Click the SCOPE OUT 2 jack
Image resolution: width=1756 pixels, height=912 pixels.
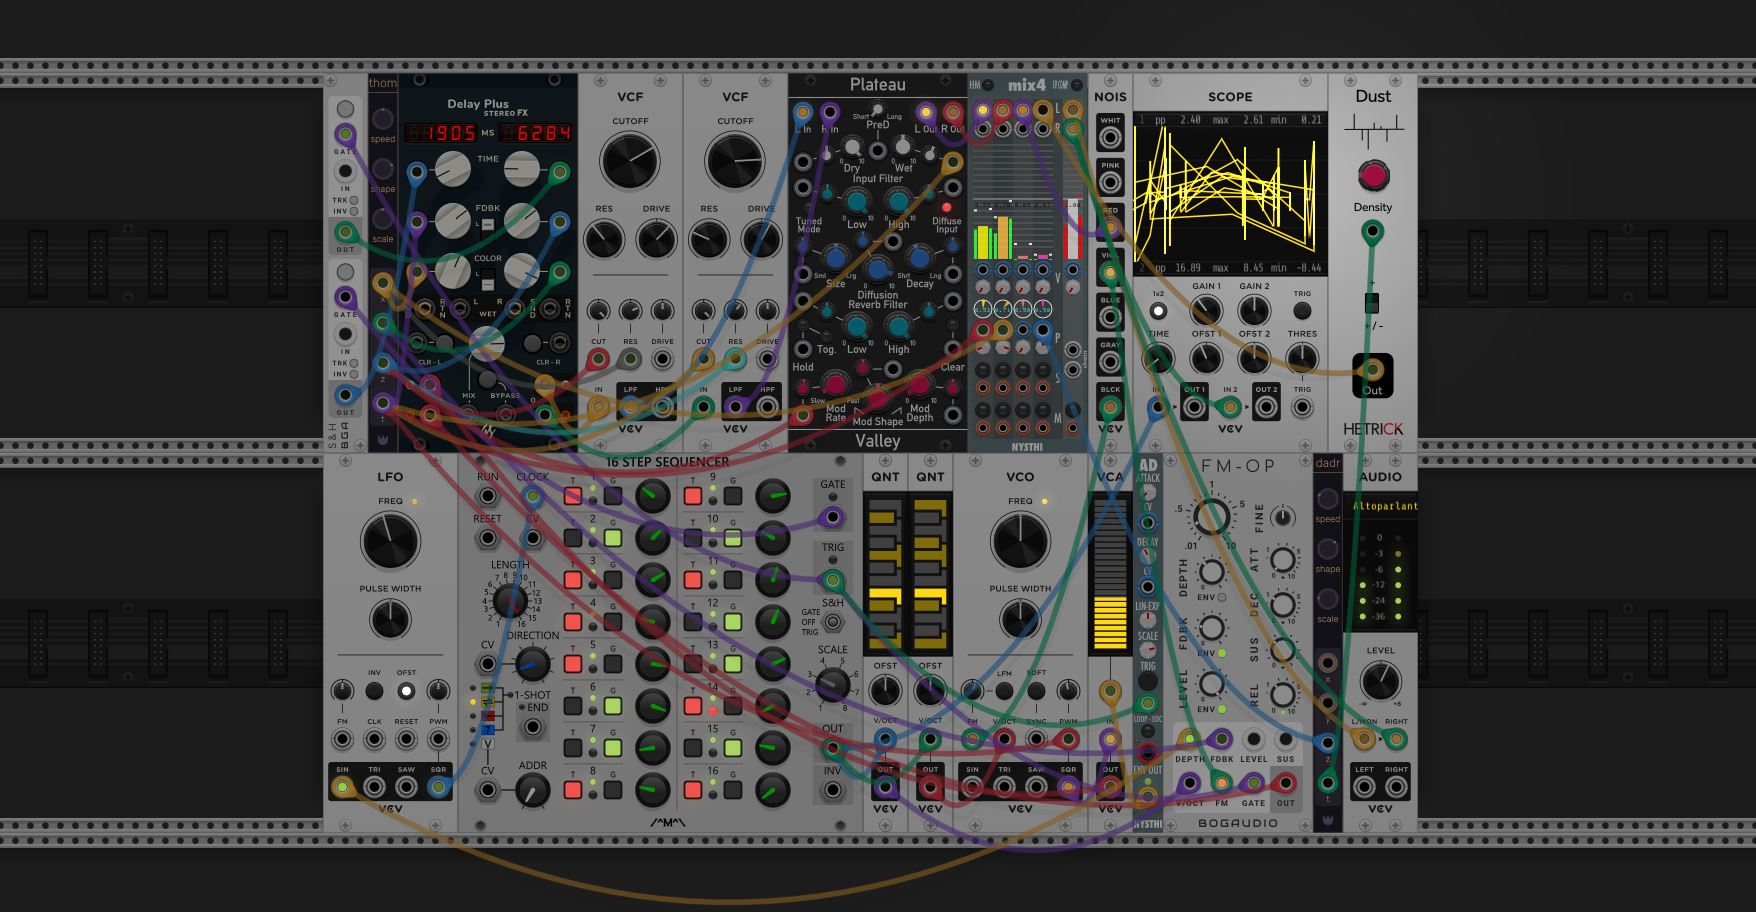coord(1266,407)
